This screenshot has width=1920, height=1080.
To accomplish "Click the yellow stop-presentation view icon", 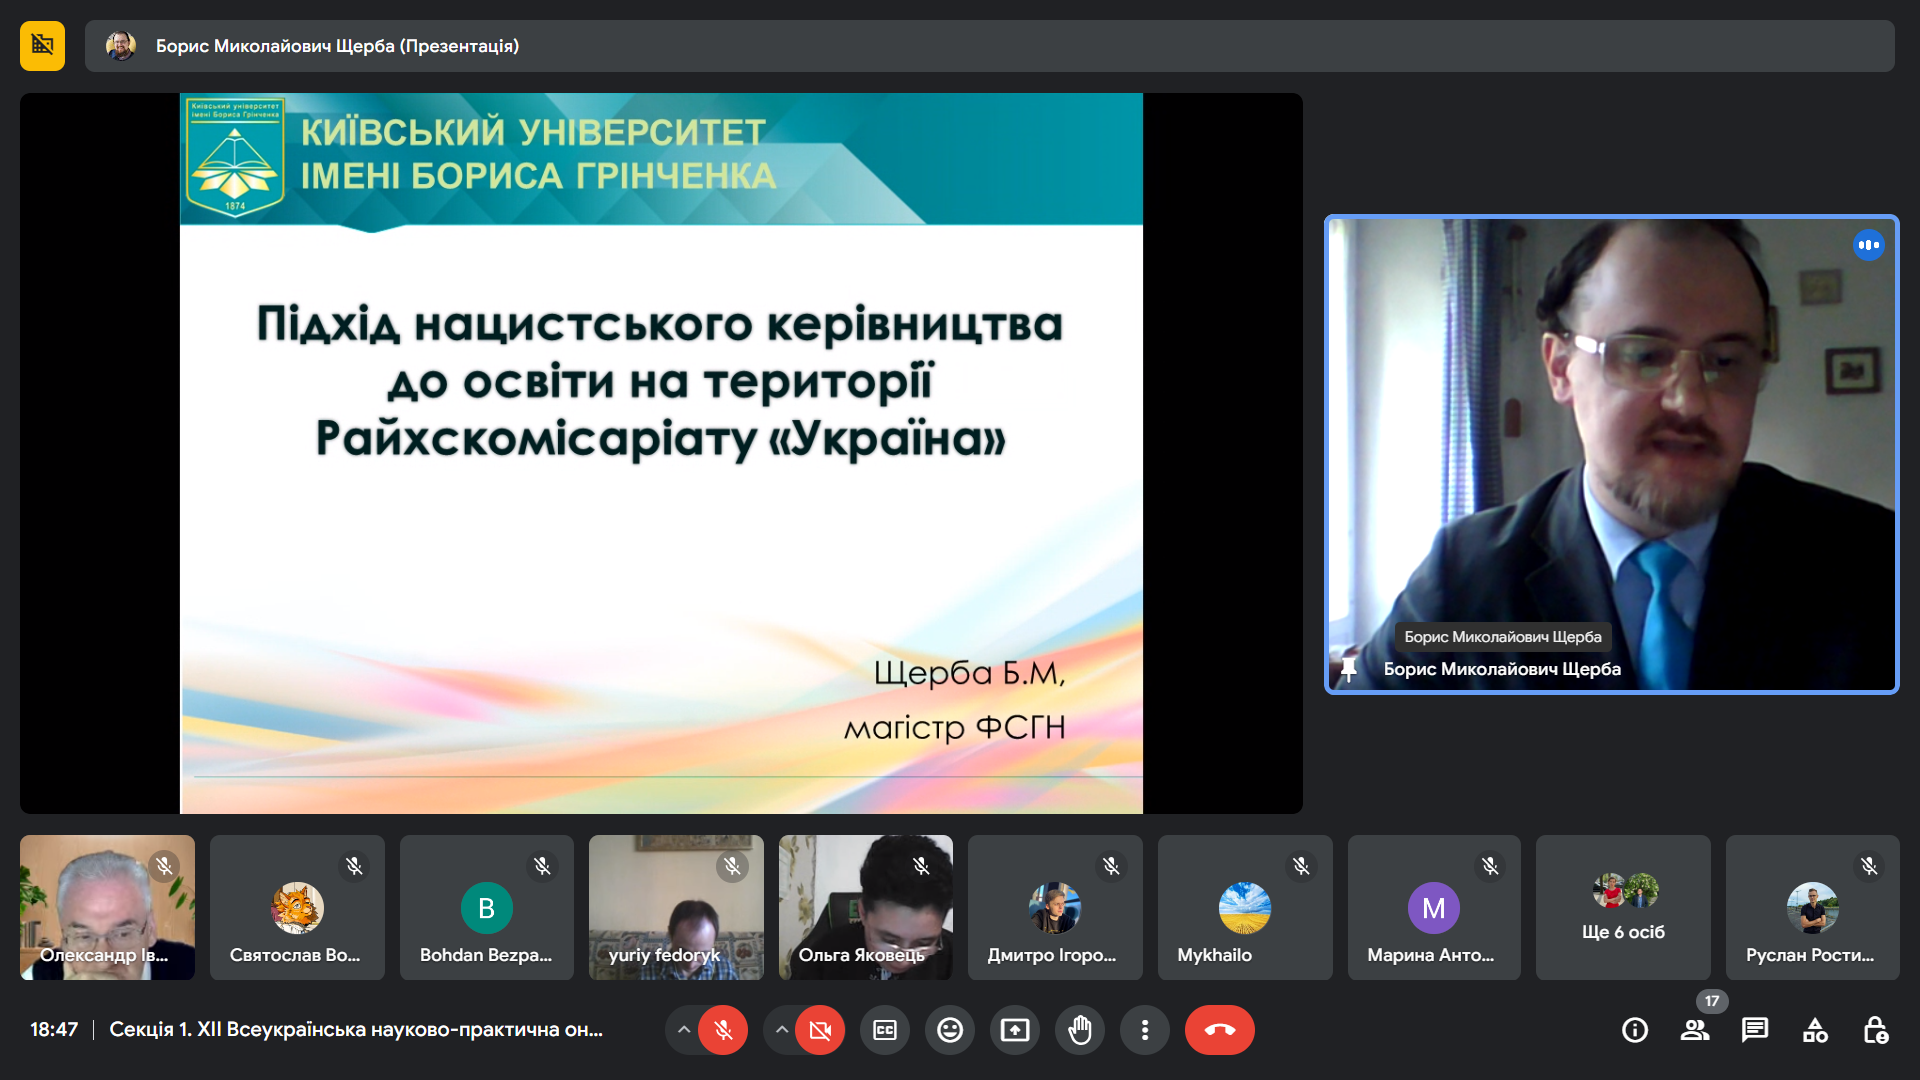I will point(42,46).
